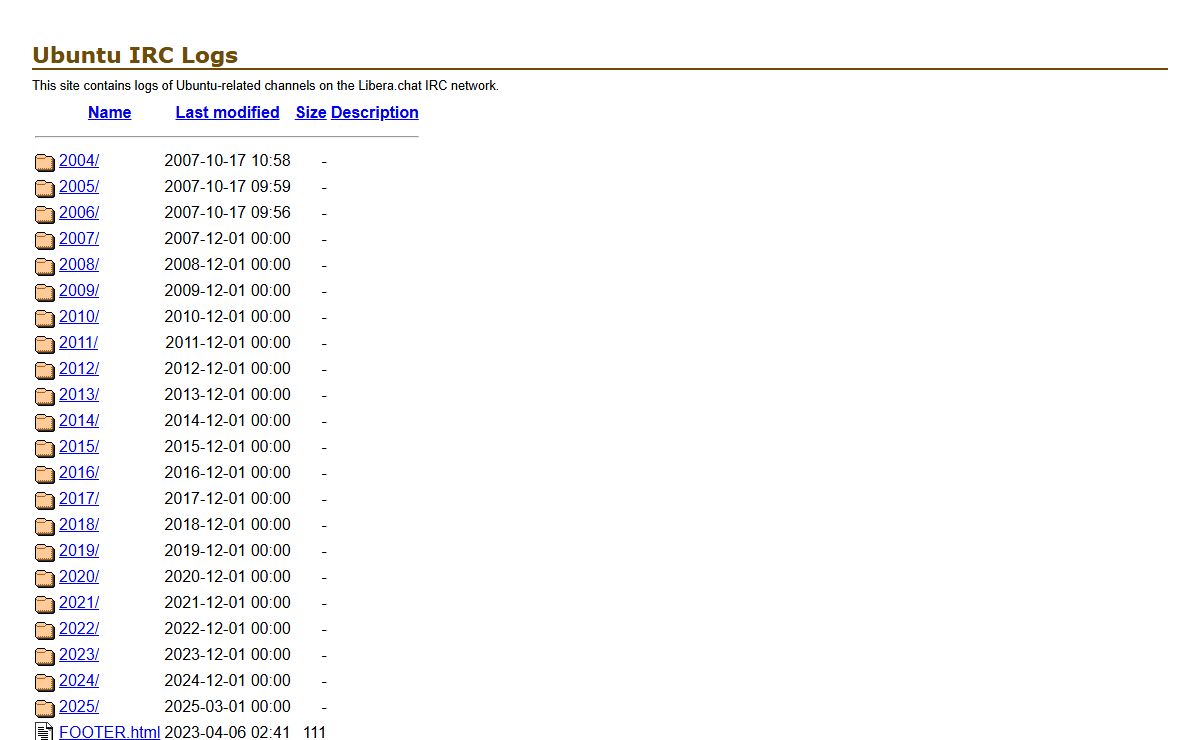This screenshot has width=1200, height=740.
Task: Open the 2024/ logs directory link
Action: 79,681
